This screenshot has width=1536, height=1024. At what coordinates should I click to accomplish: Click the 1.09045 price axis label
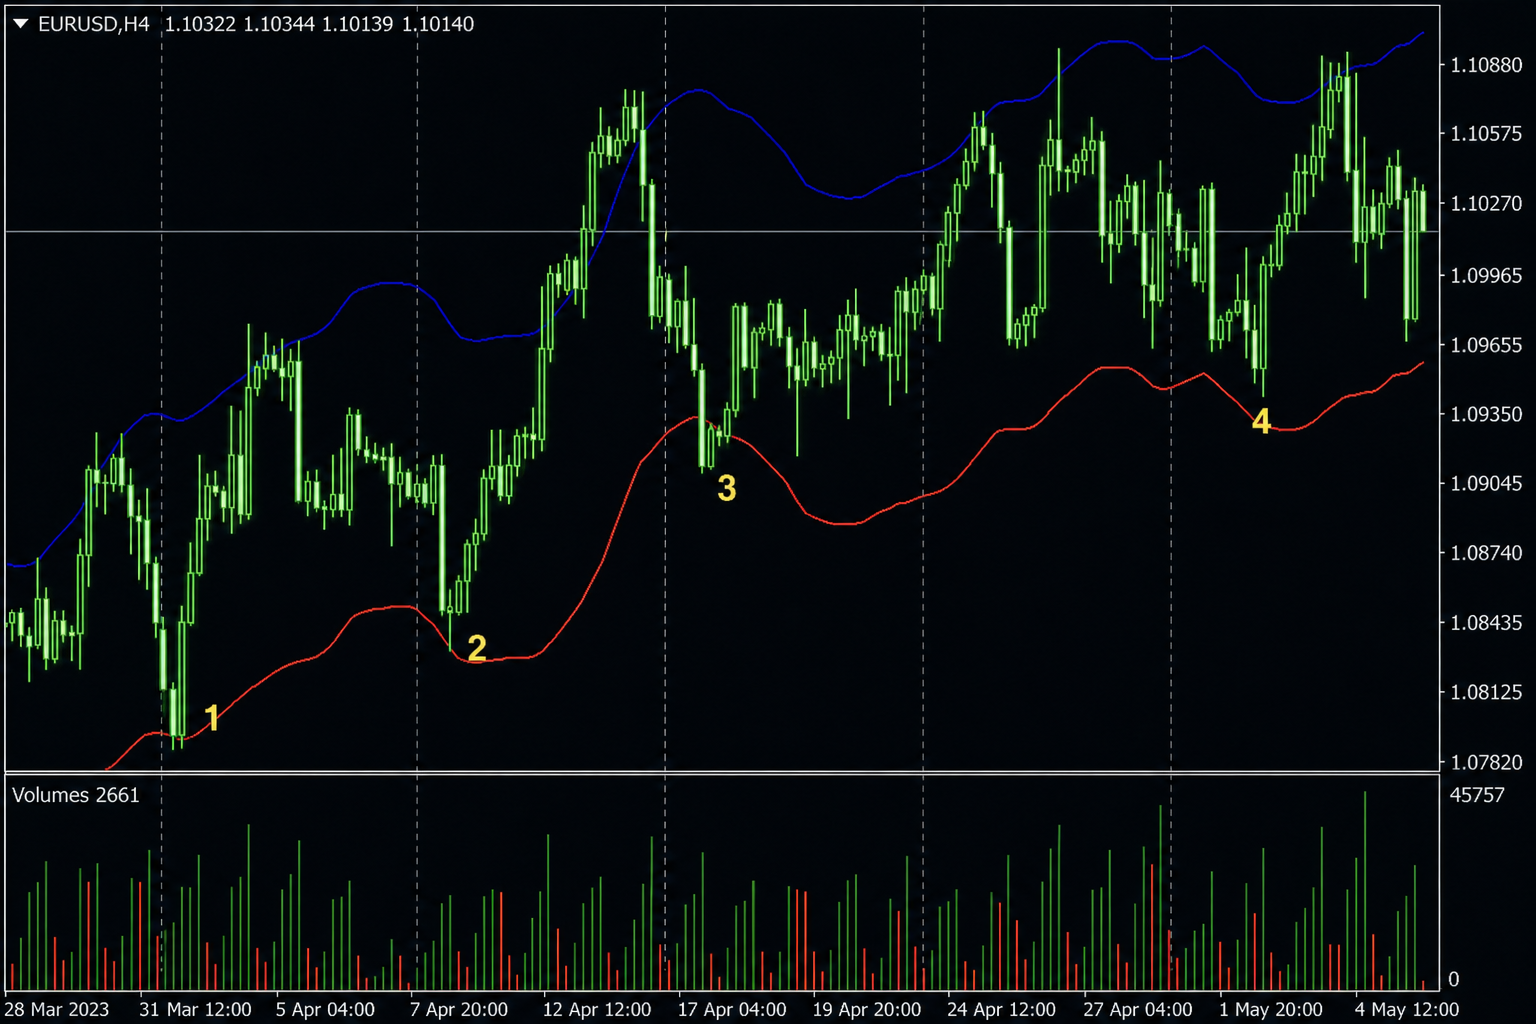[x=1486, y=484]
